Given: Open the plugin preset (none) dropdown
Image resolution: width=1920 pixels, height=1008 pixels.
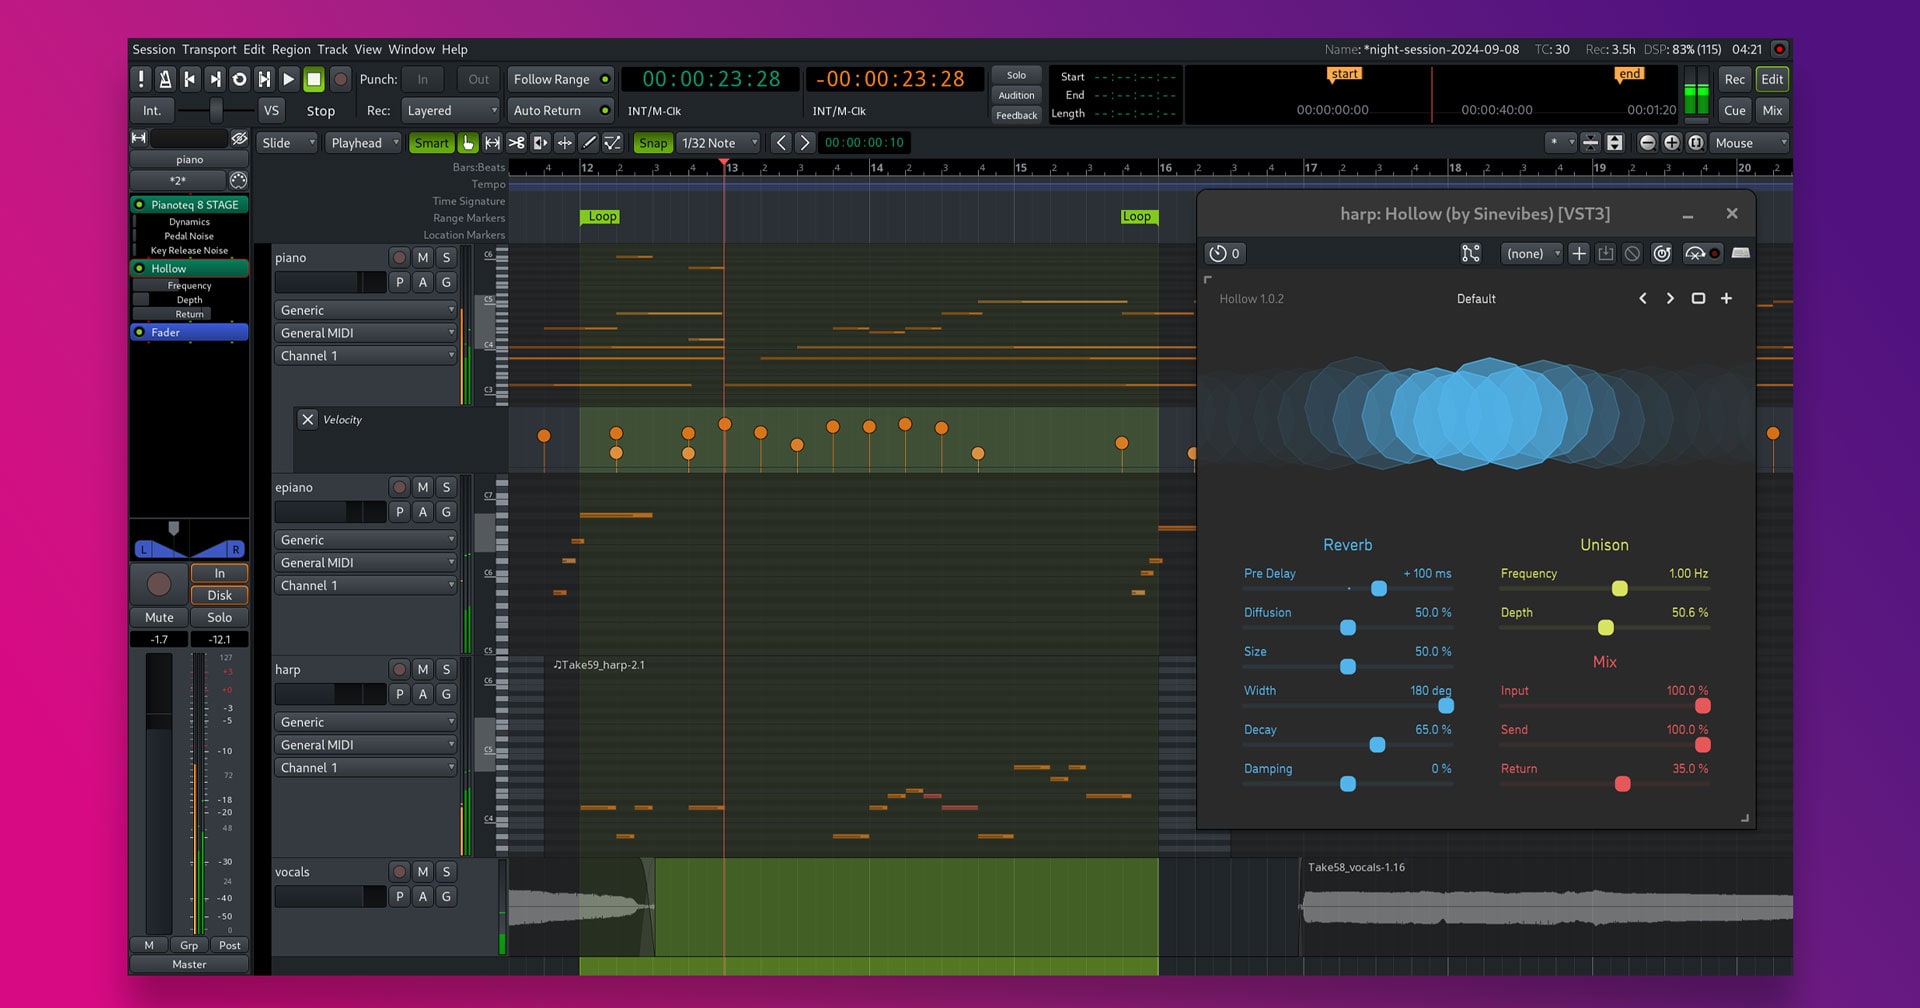Looking at the screenshot, I should pyautogui.click(x=1532, y=254).
